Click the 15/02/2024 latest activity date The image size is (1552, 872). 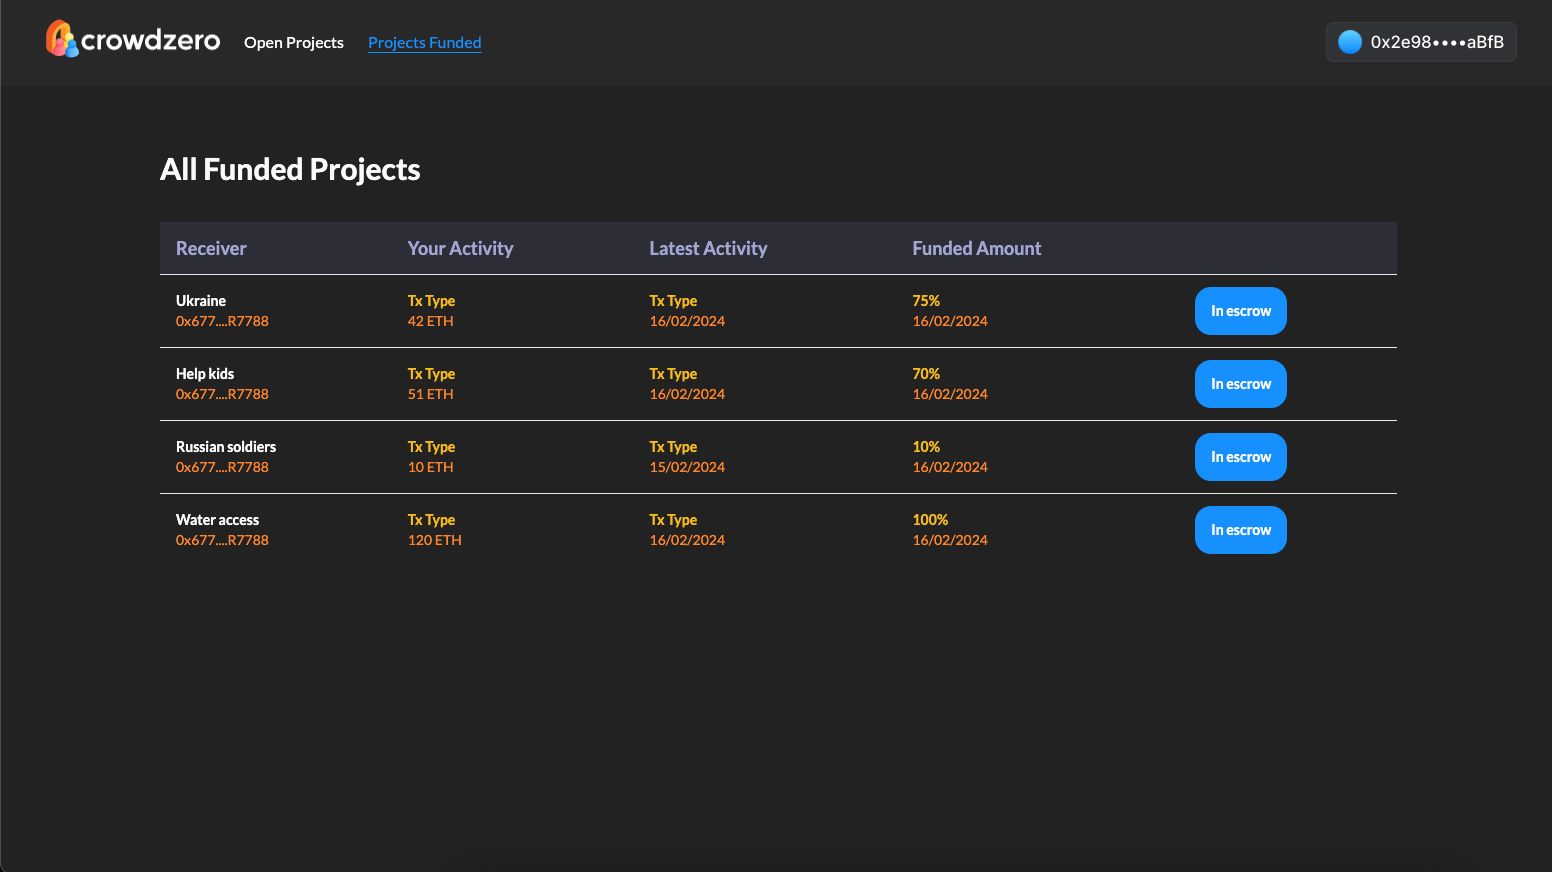[687, 467]
